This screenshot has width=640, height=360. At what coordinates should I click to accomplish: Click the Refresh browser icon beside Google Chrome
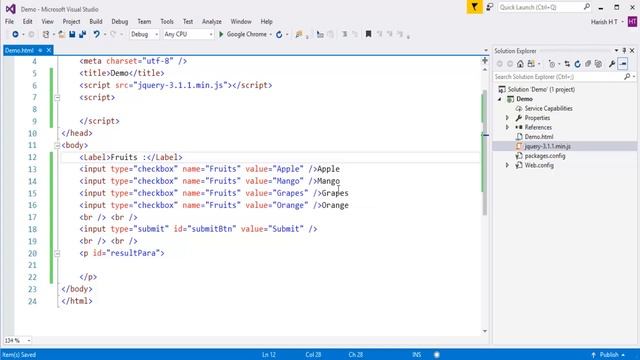point(279,35)
